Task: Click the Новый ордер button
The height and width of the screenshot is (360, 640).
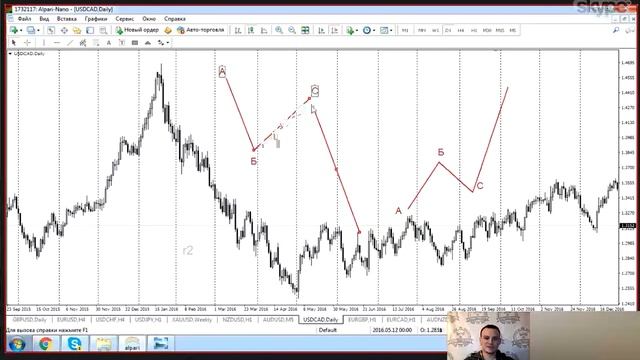Action: (137, 30)
